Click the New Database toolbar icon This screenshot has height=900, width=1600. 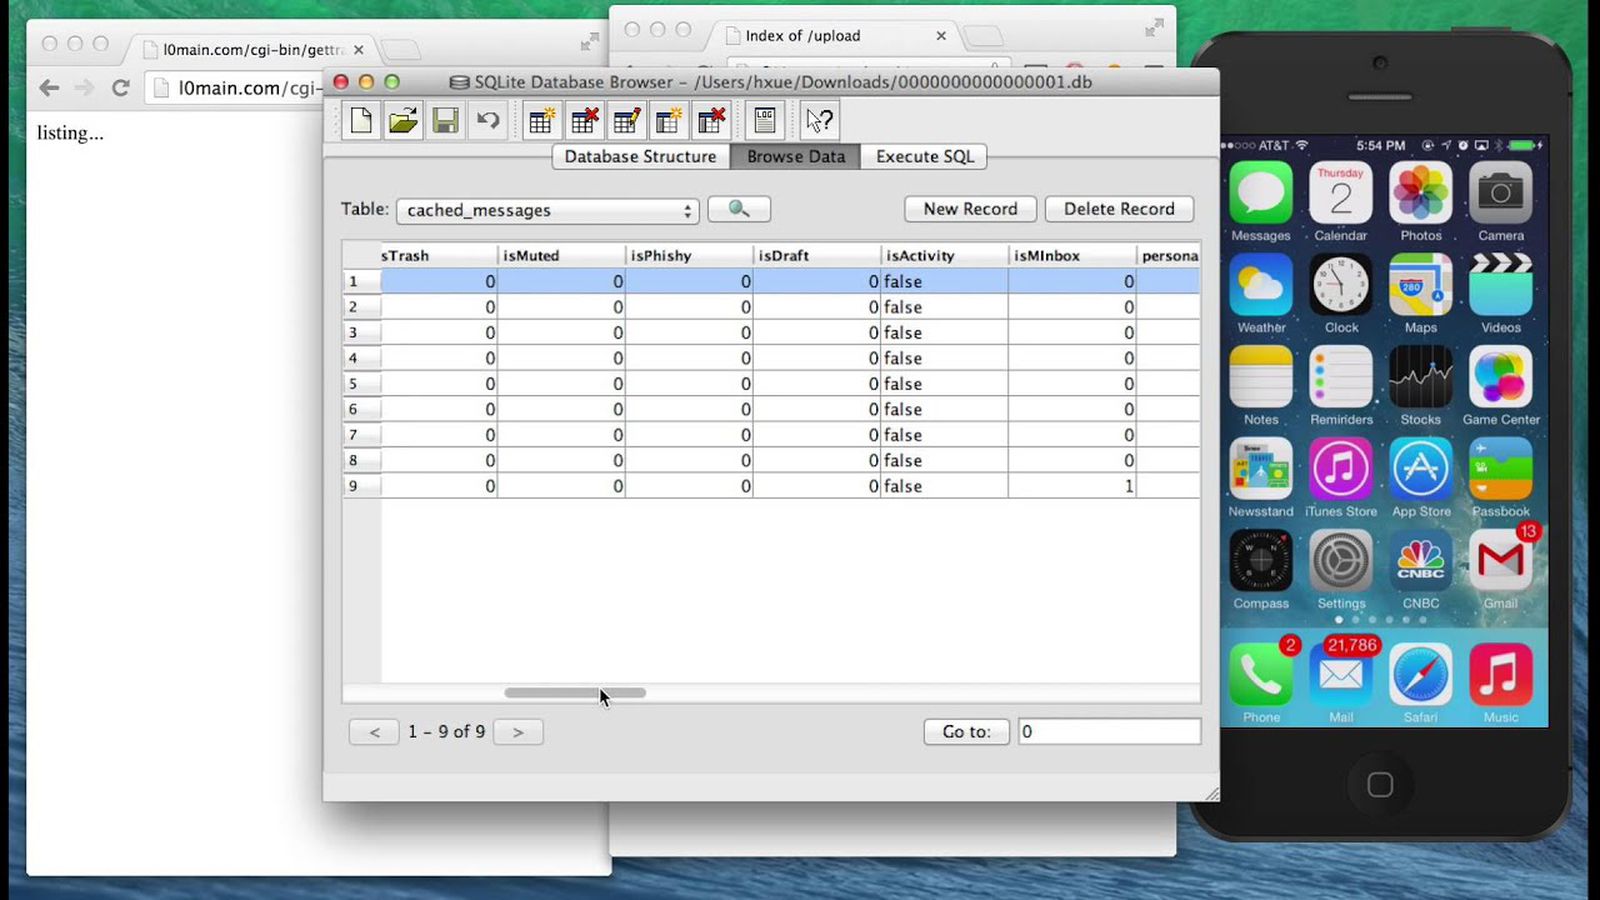pos(361,121)
